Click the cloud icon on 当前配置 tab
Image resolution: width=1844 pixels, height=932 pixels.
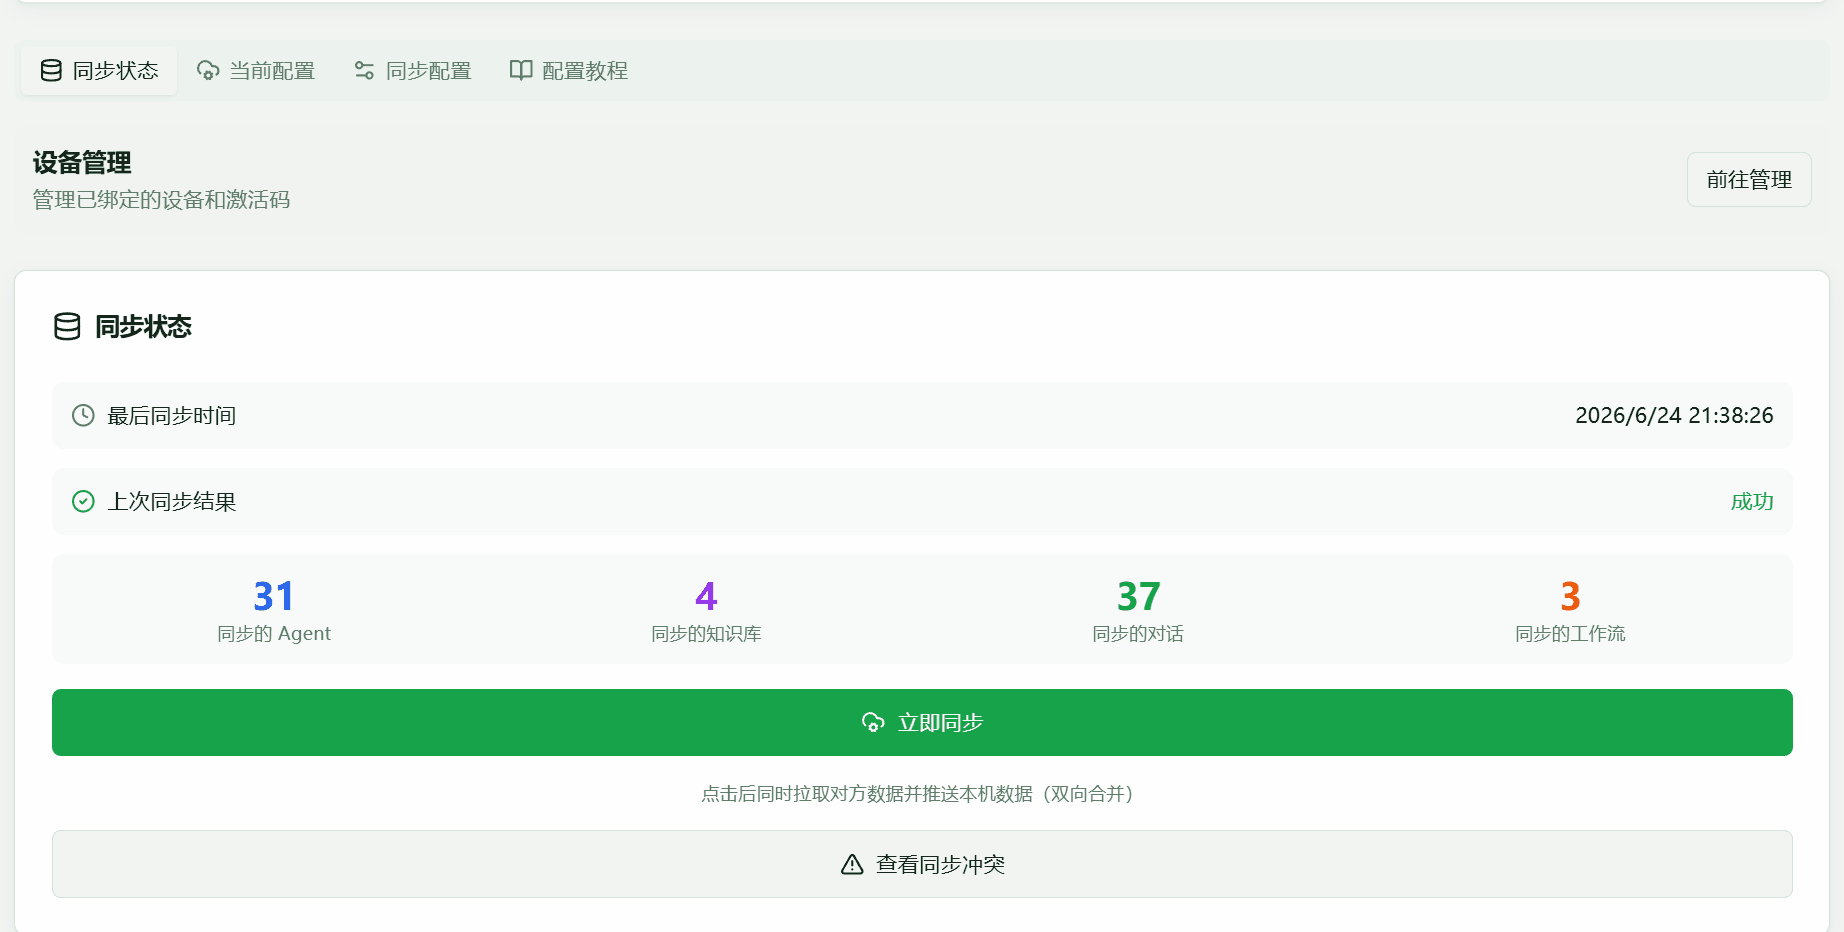click(208, 71)
